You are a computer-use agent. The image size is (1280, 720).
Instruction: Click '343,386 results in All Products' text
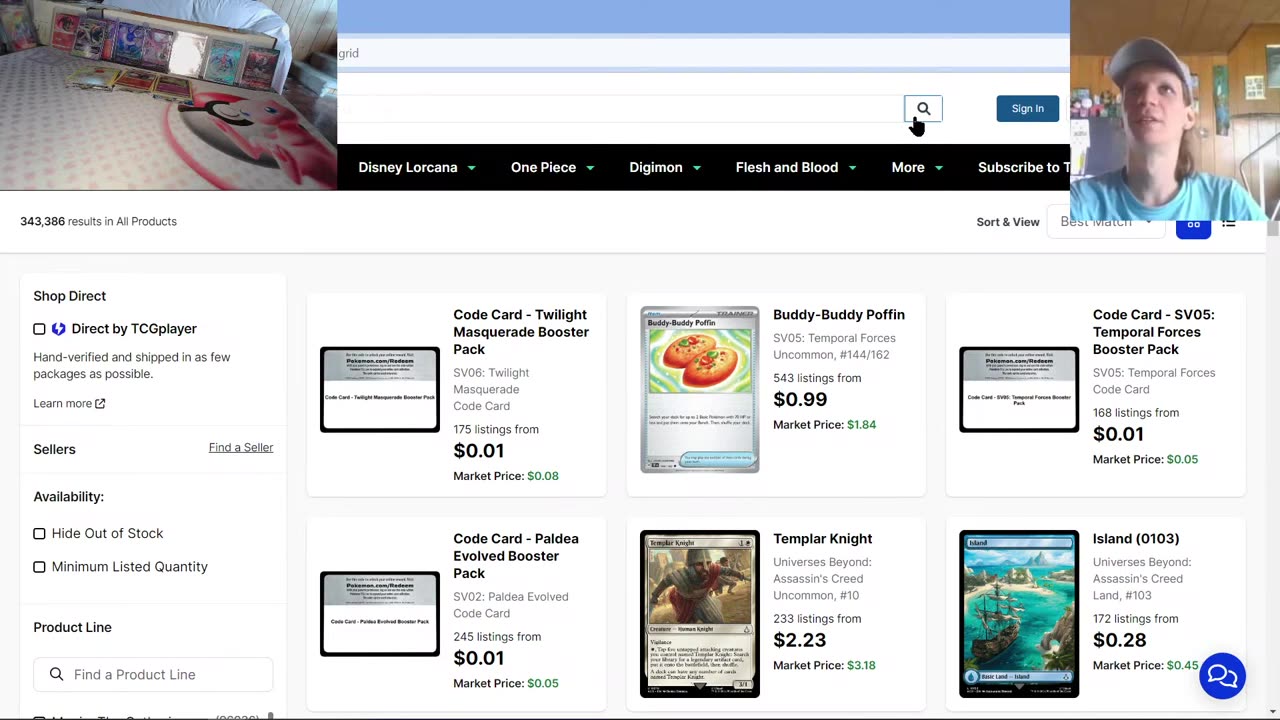click(x=98, y=221)
